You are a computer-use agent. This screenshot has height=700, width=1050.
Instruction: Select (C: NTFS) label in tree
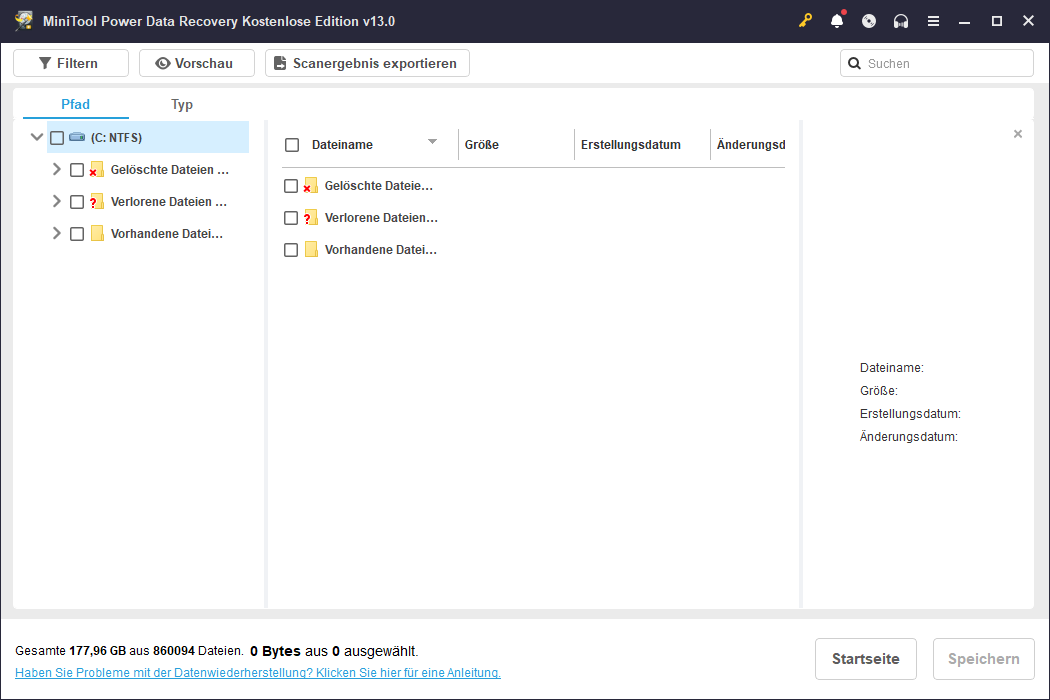coord(117,138)
